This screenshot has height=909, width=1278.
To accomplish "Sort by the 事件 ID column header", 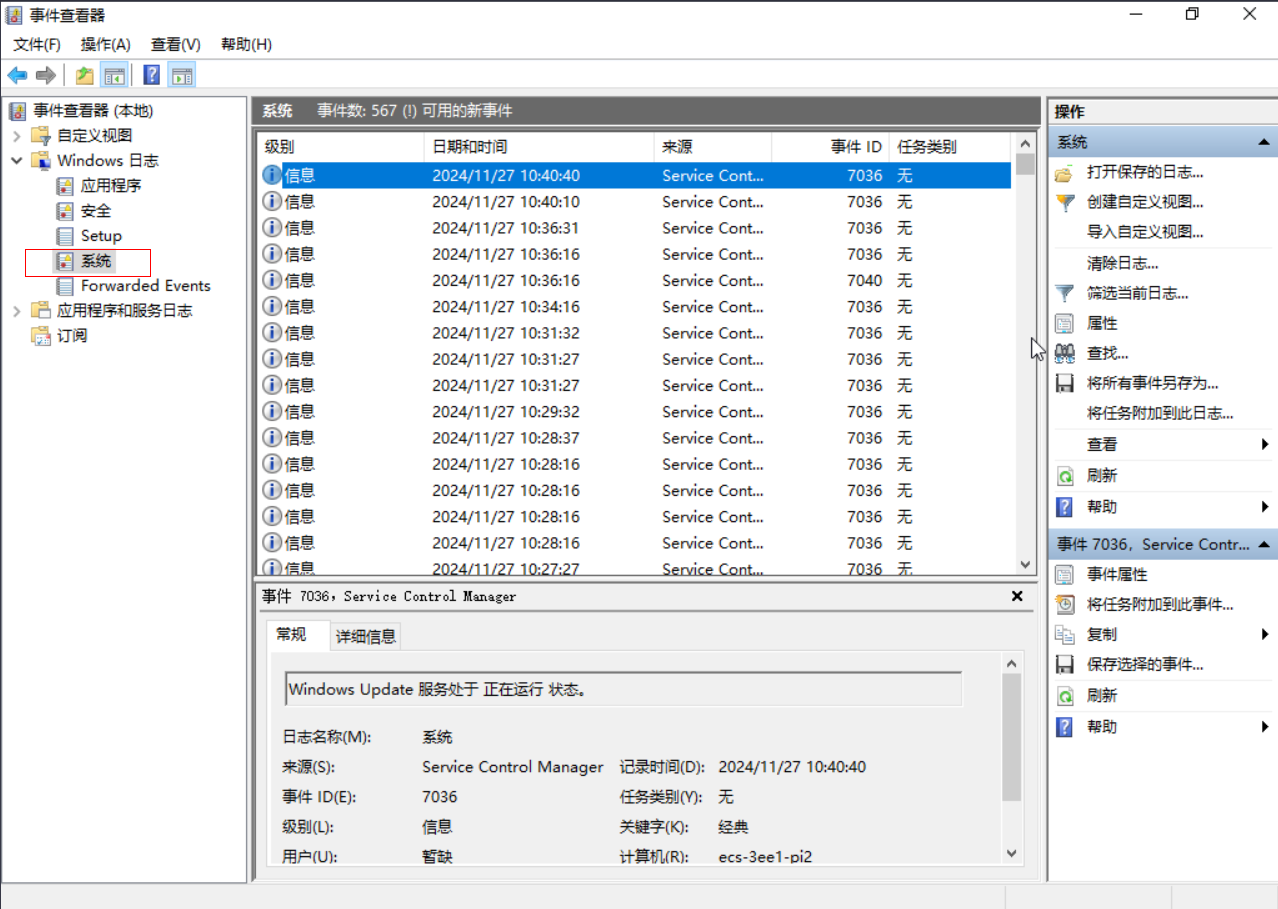I will click(830, 147).
